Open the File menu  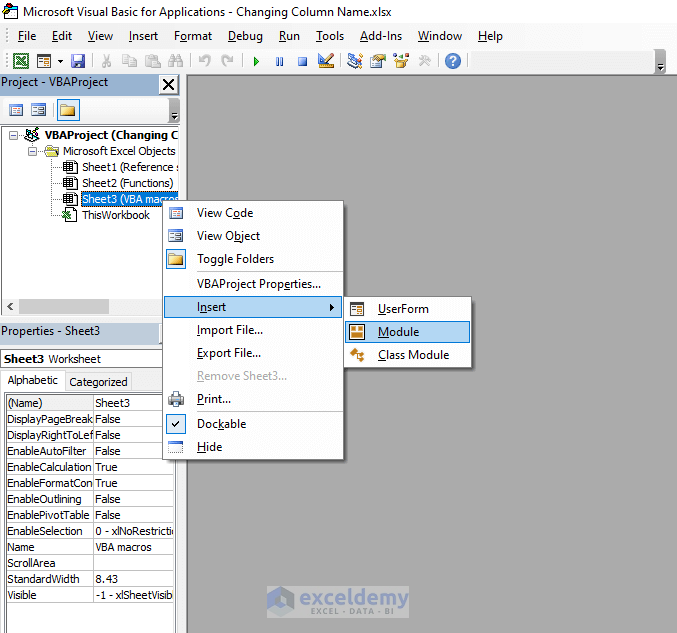click(27, 36)
